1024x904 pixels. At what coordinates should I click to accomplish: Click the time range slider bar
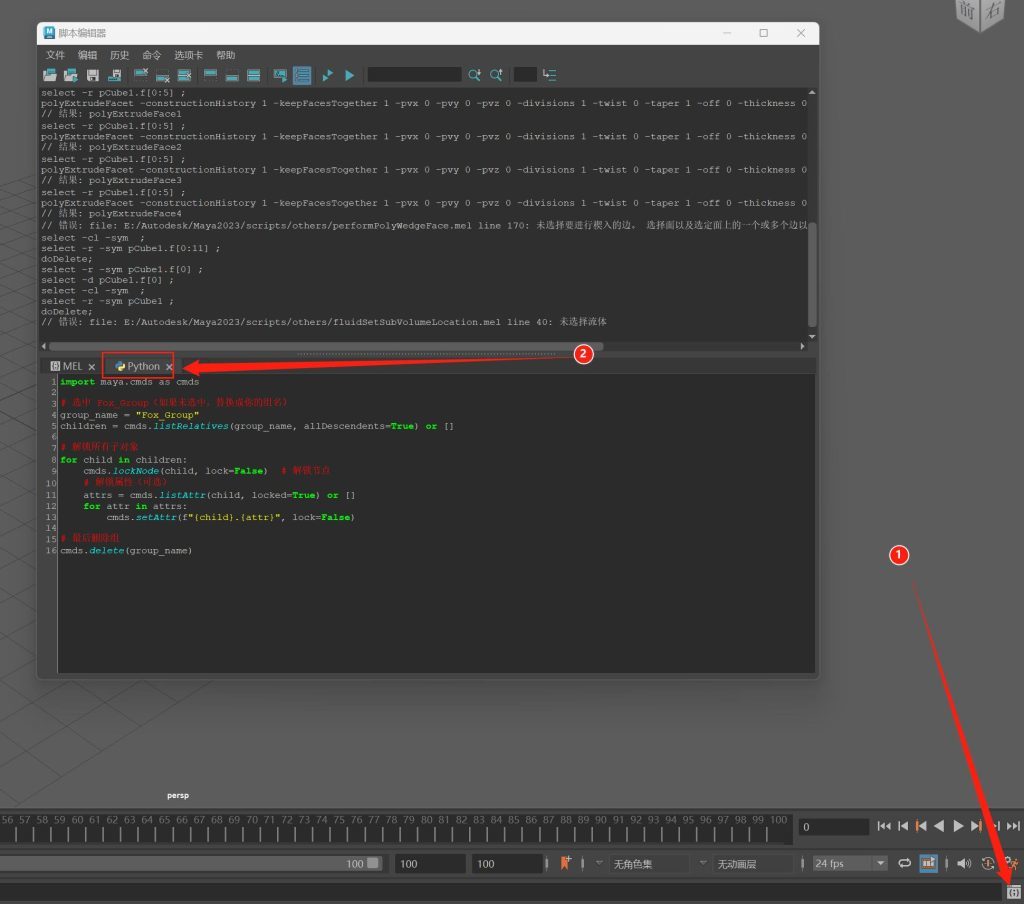pyautogui.click(x=180, y=863)
